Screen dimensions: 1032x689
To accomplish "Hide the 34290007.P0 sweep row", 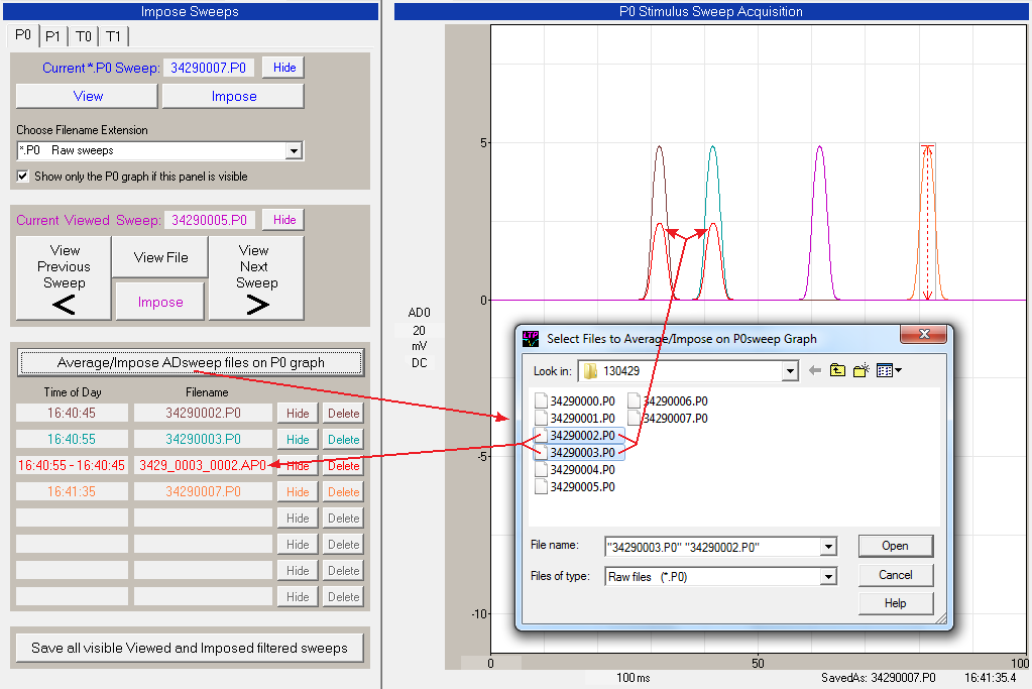I will click(x=297, y=492).
